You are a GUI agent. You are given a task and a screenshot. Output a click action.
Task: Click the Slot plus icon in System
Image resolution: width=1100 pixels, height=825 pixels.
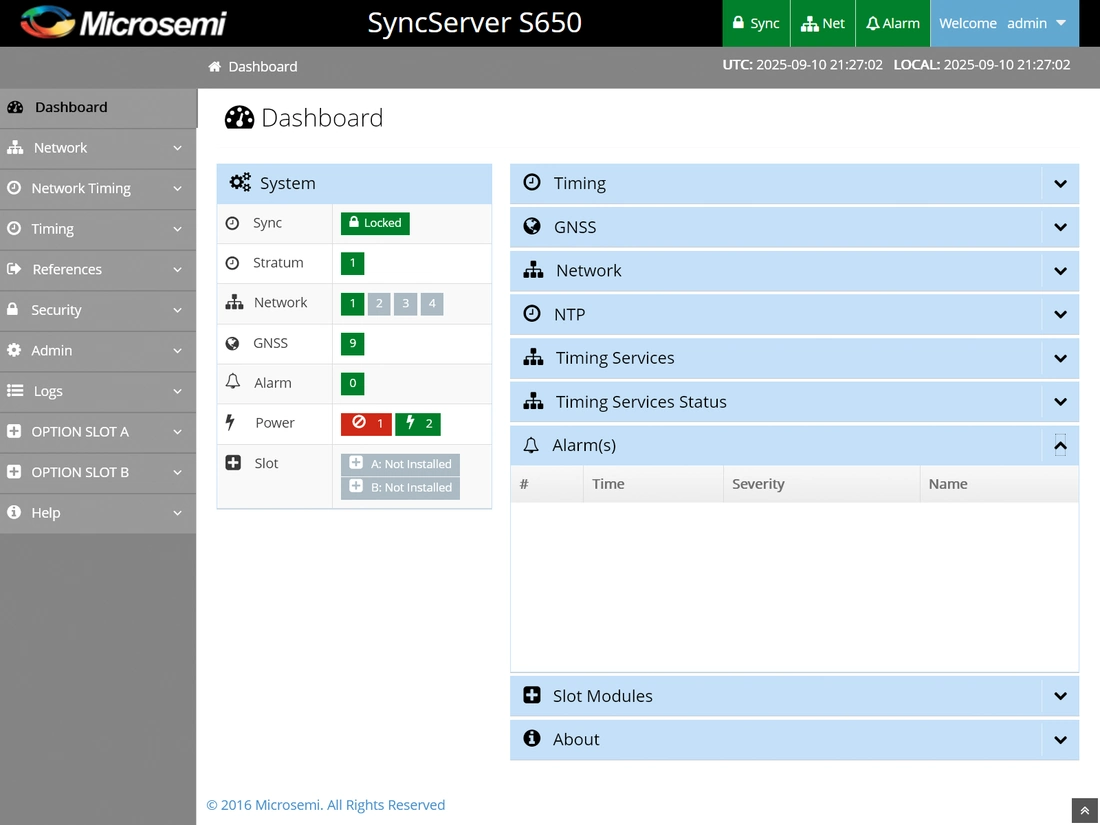click(x=233, y=463)
